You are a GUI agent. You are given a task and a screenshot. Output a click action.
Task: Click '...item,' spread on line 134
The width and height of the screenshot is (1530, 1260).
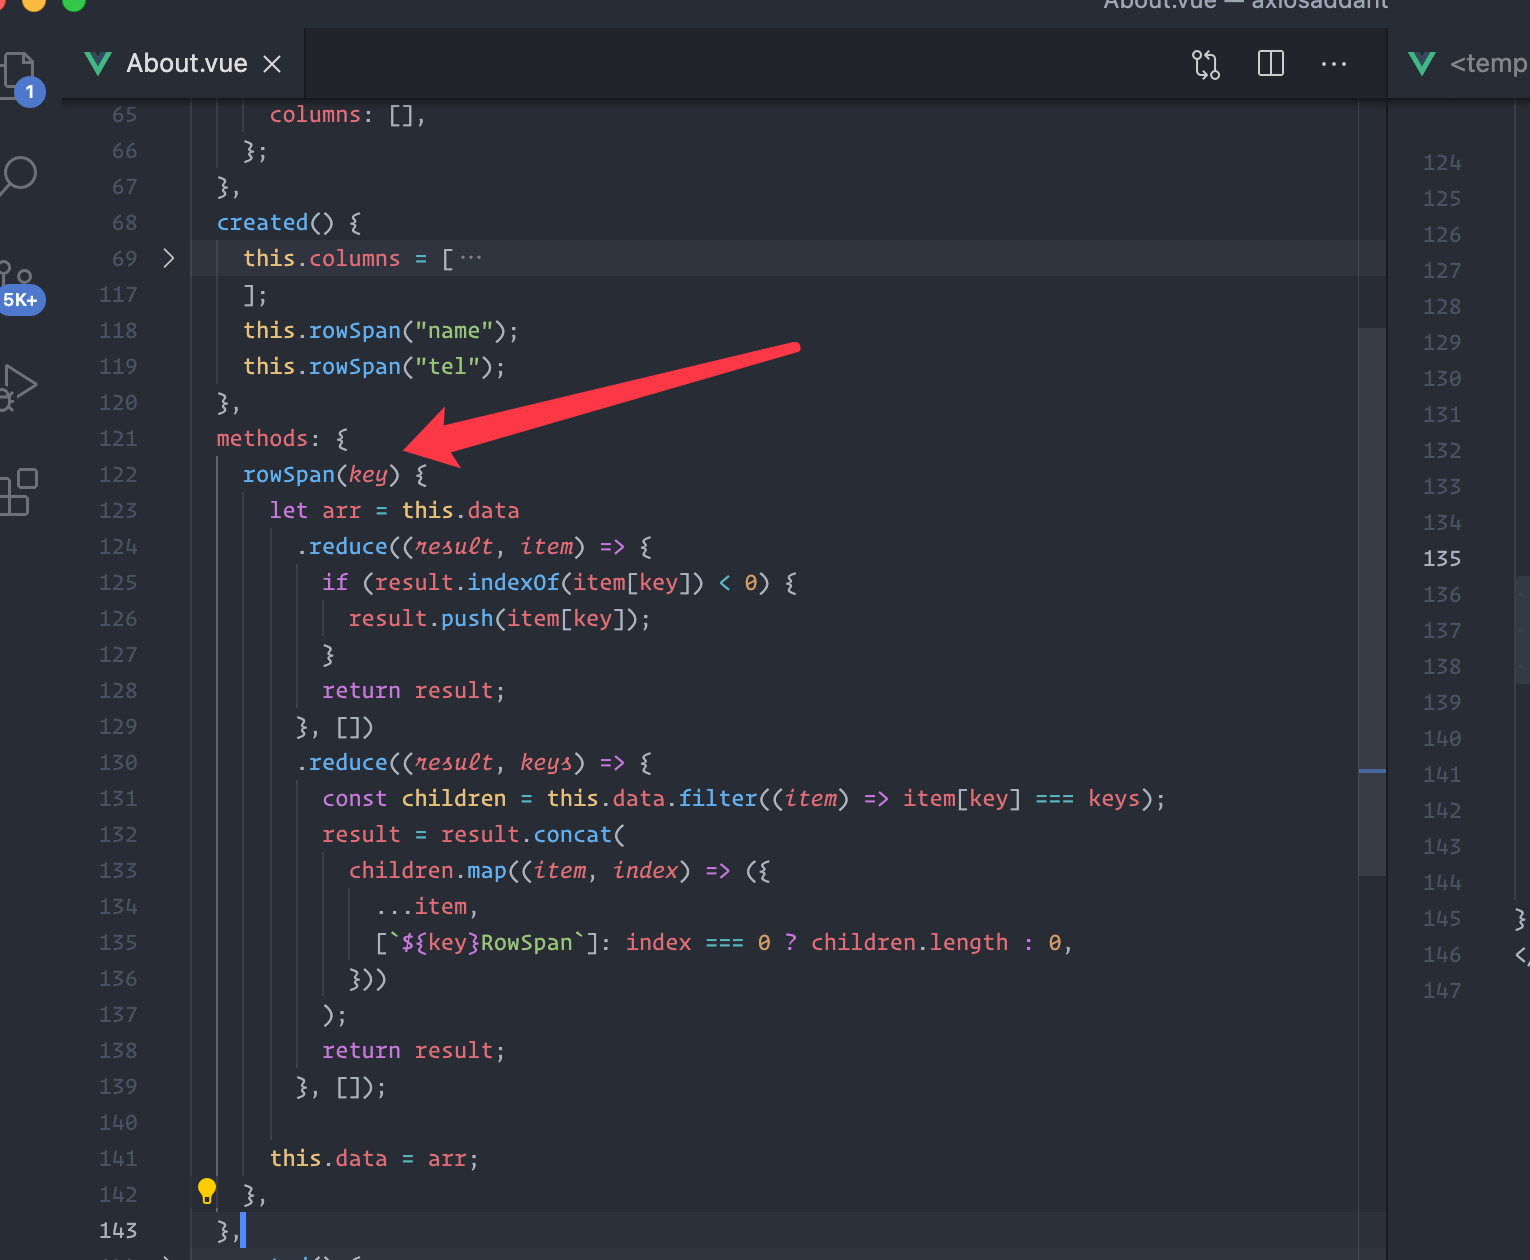point(427,907)
